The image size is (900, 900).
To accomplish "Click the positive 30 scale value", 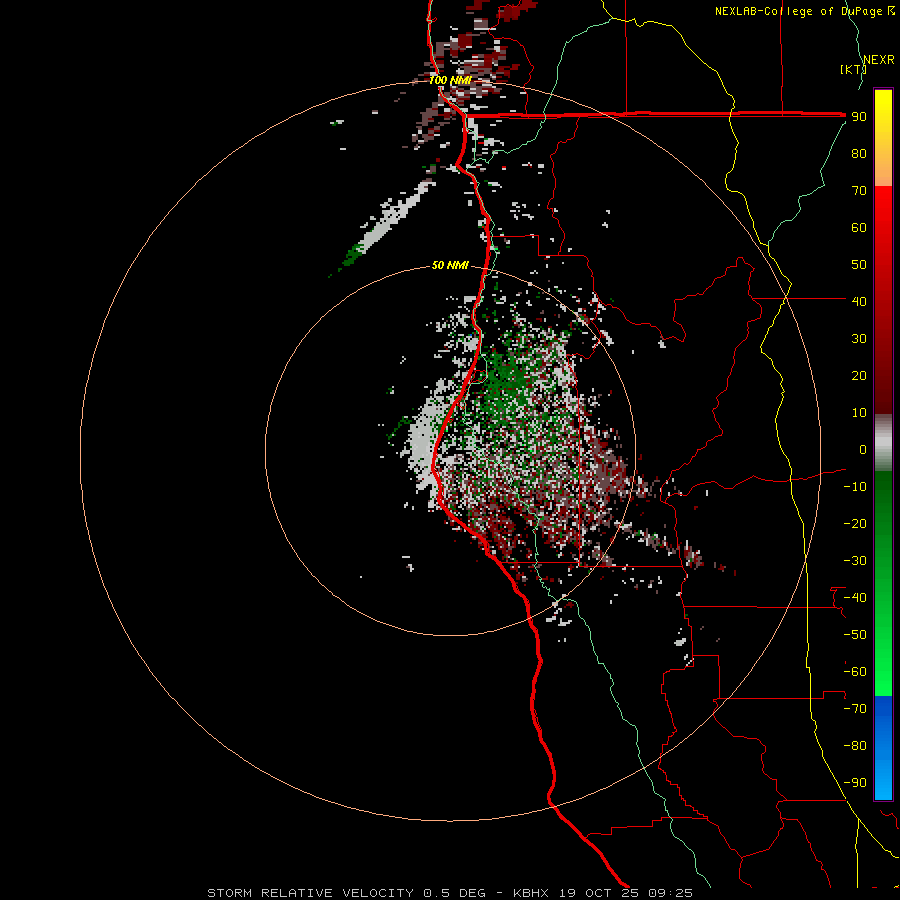I will click(x=859, y=339).
